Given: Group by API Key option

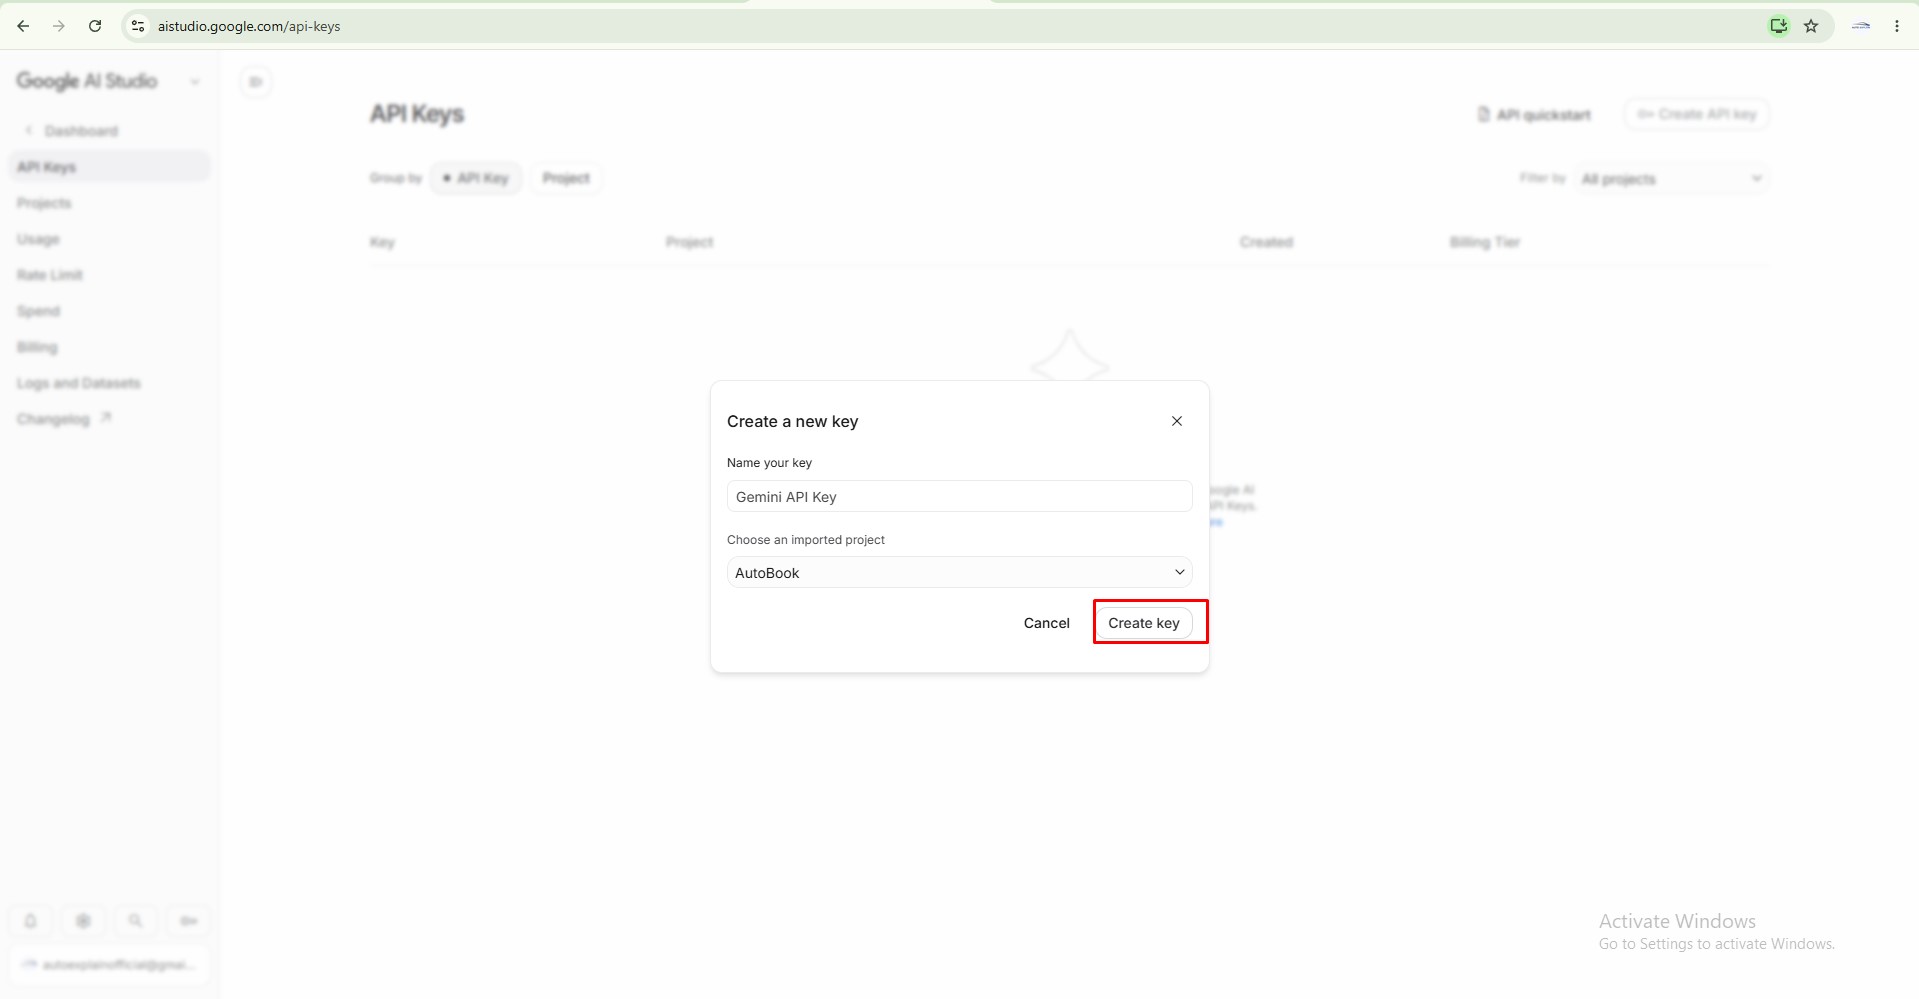Looking at the screenshot, I should click(x=476, y=178).
